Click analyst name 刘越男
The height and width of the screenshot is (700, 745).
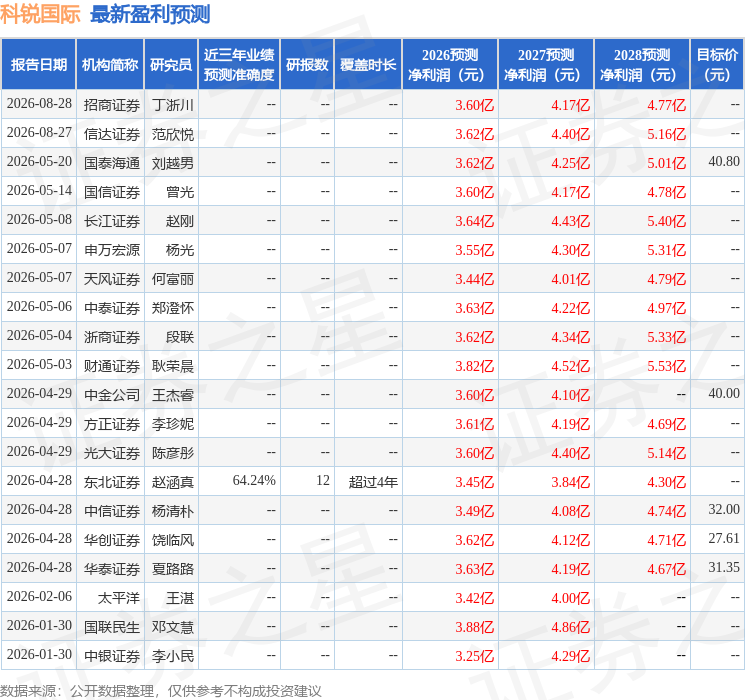pyautogui.click(x=172, y=163)
